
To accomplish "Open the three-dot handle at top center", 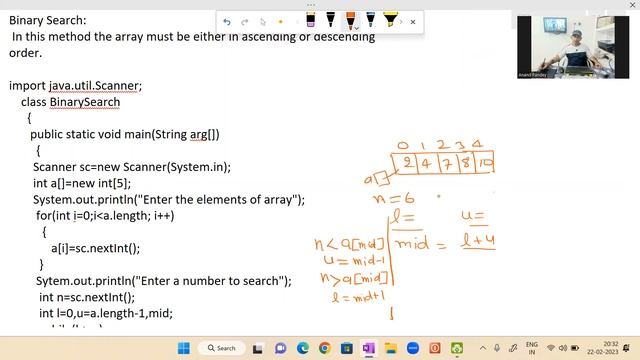I will click(x=311, y=5).
